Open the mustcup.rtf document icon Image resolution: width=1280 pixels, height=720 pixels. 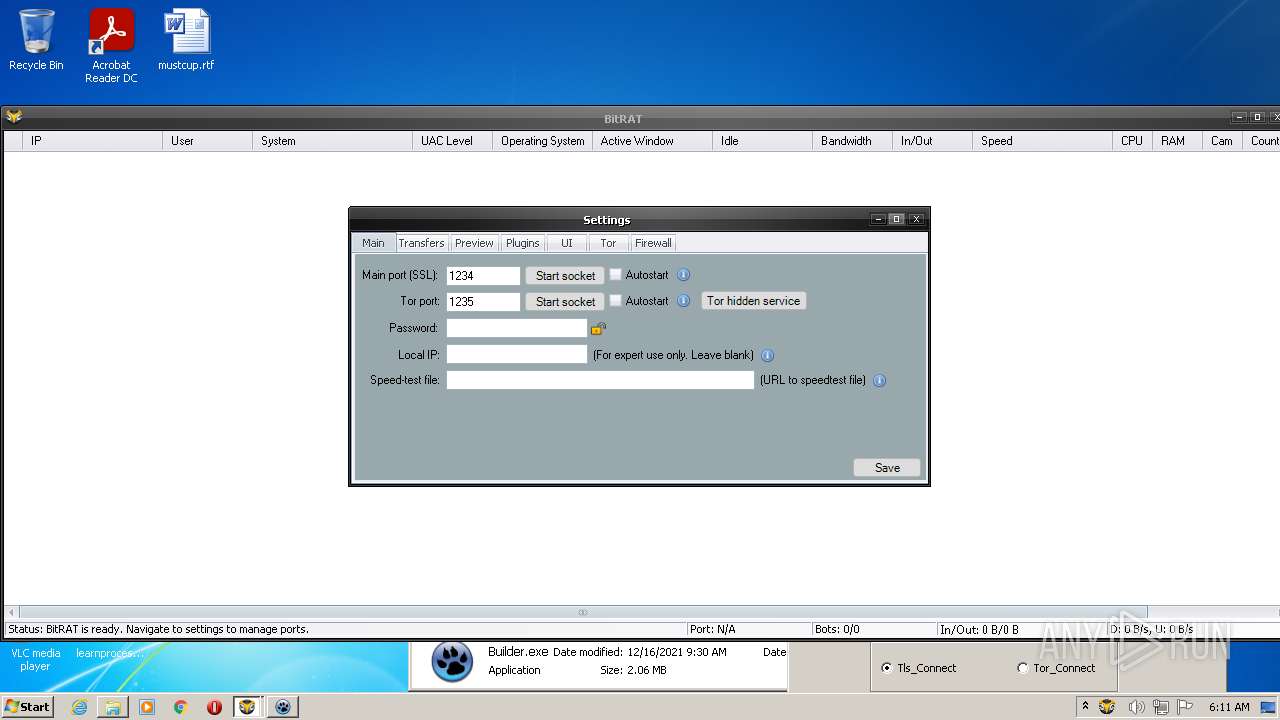[186, 40]
